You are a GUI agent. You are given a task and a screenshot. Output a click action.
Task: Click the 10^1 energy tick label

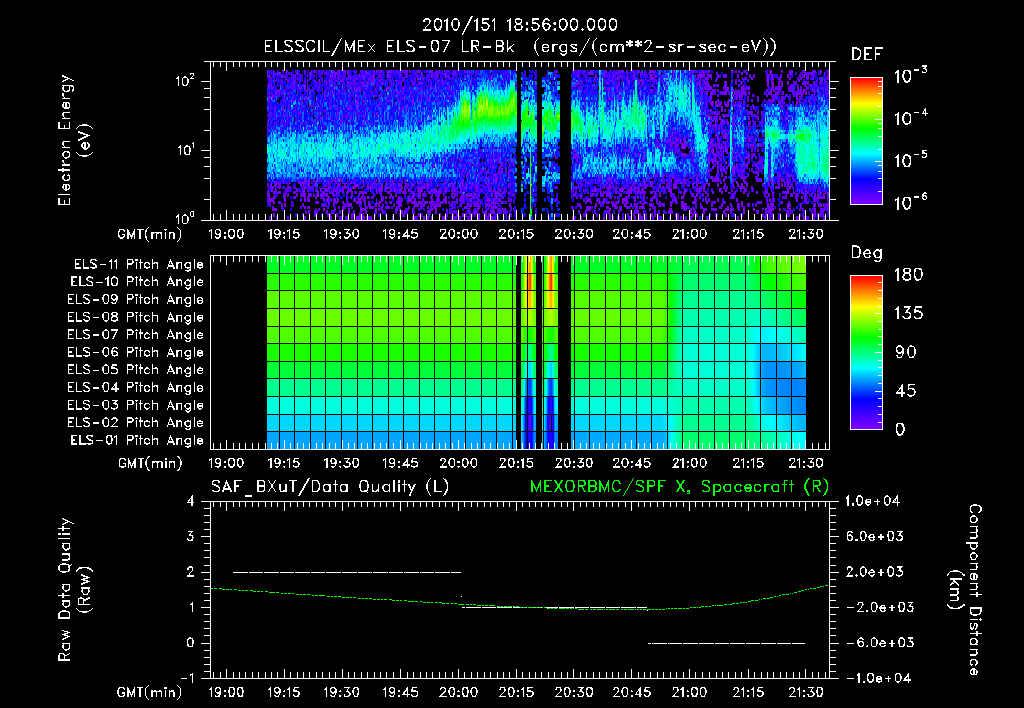[184, 150]
